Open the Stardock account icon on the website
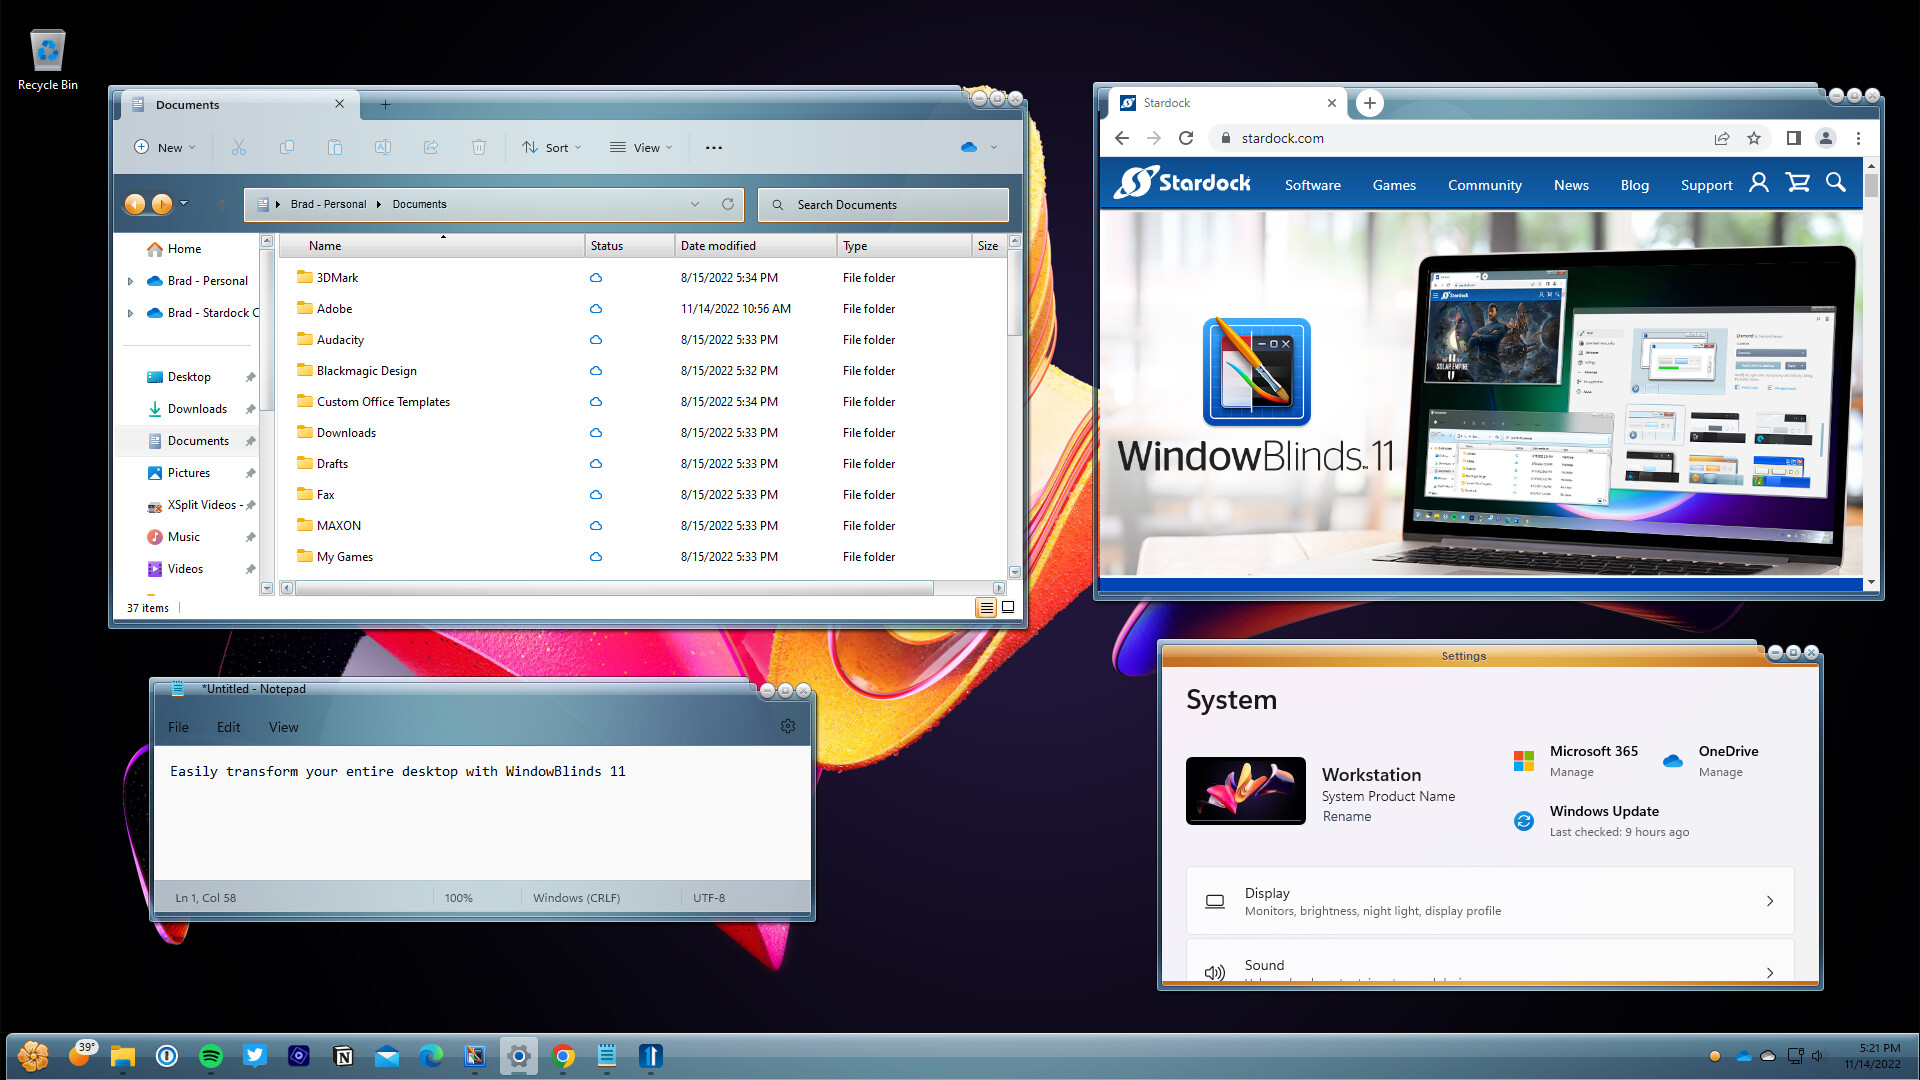This screenshot has width=1920, height=1080. point(1758,183)
